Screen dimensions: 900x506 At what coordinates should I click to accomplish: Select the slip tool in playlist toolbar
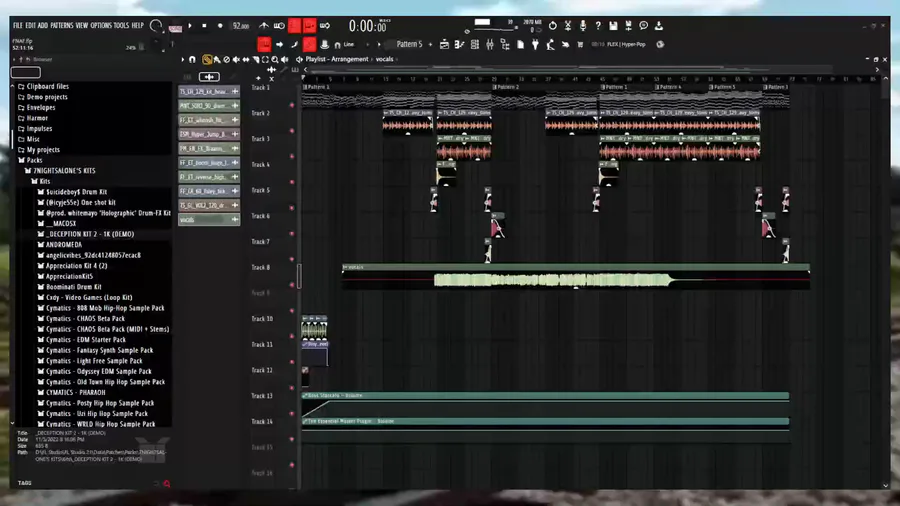[246, 60]
